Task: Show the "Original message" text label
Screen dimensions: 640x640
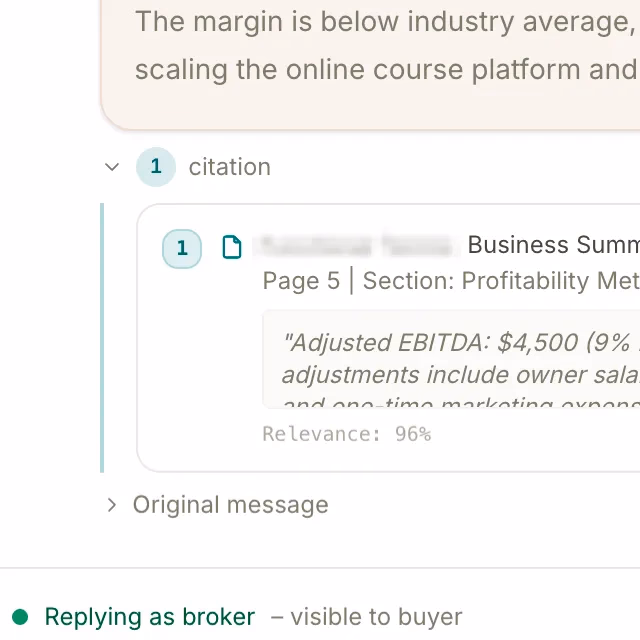Action: pyautogui.click(x=230, y=505)
